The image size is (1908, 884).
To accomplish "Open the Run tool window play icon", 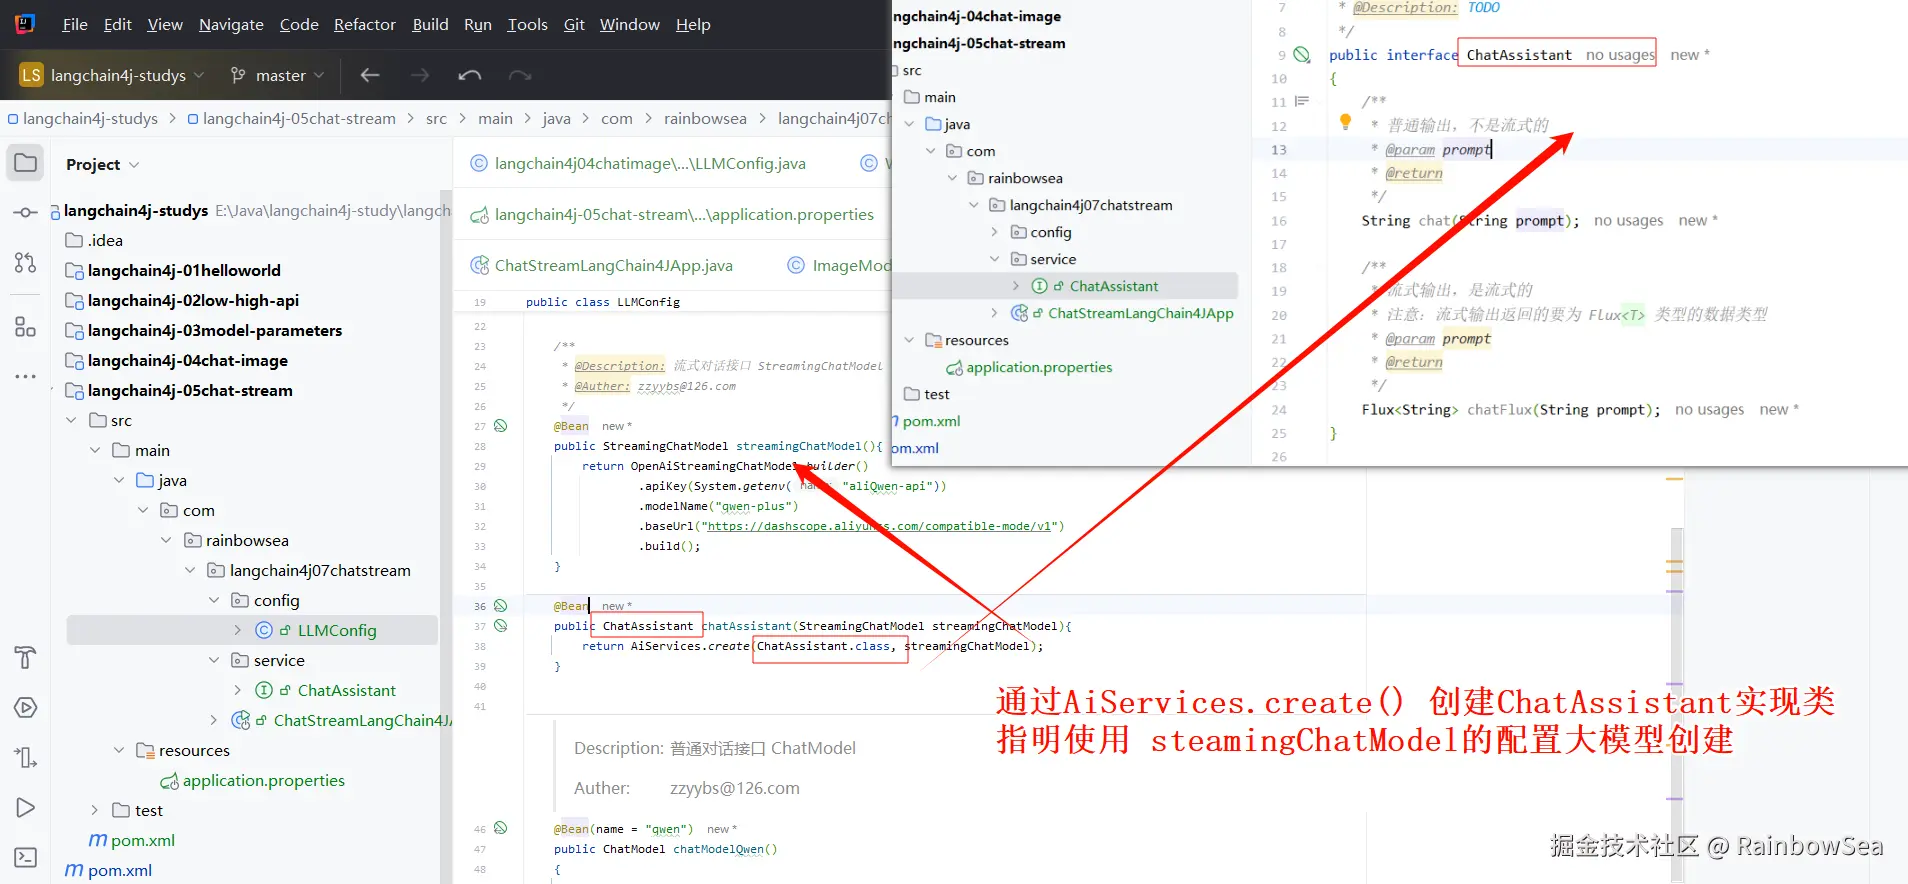I will [26, 807].
